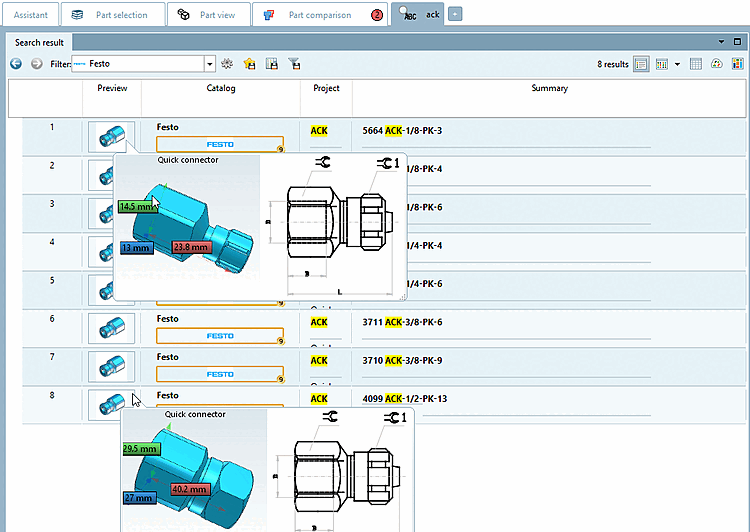
Task: Click the red badge on Part comparison
Action: click(x=377, y=15)
